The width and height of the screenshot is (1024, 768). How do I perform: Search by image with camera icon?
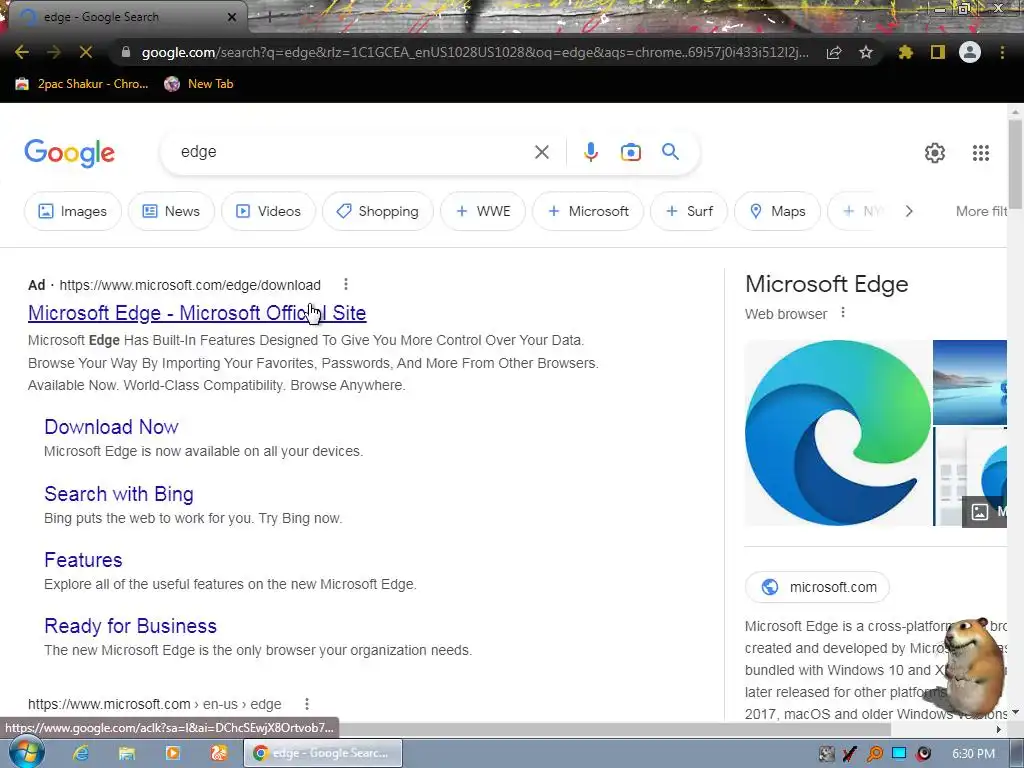(x=631, y=152)
